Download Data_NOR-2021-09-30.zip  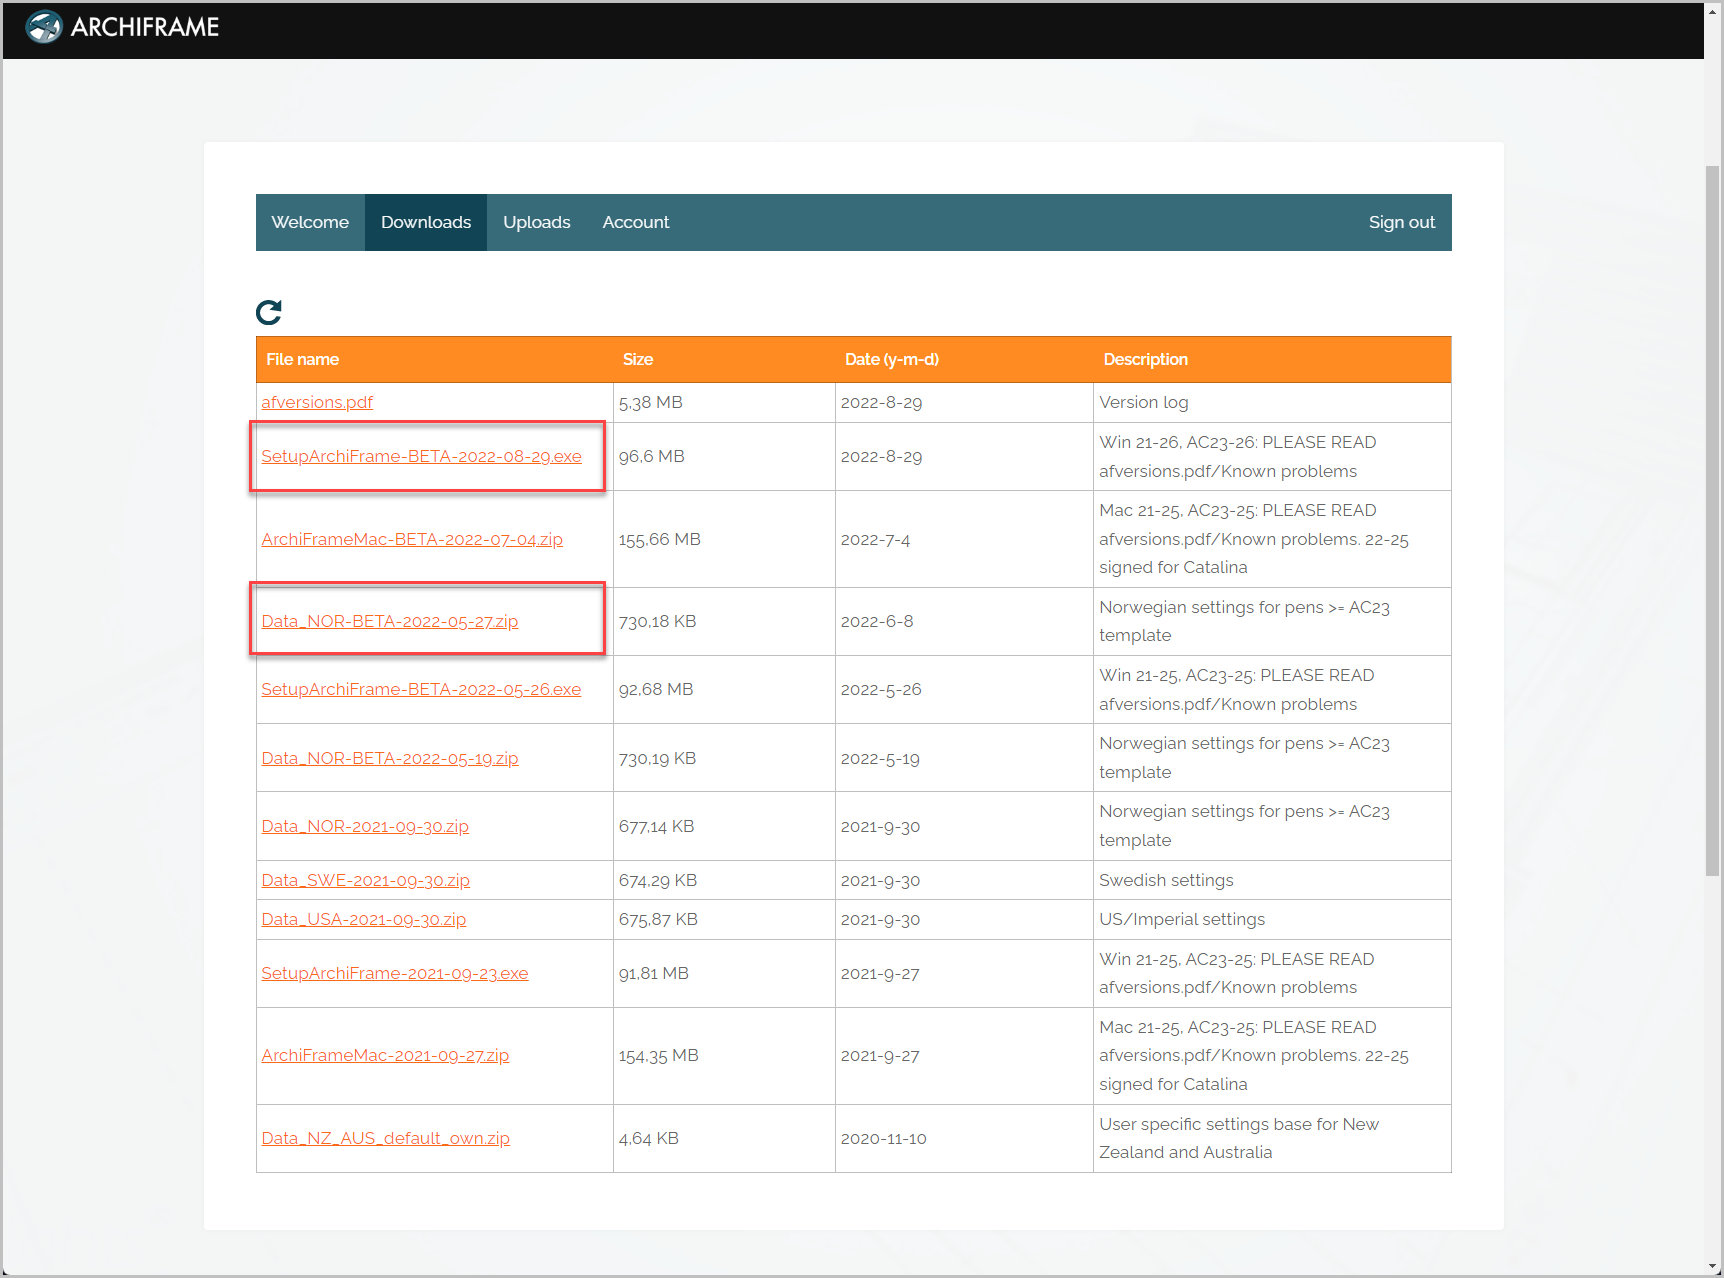[x=365, y=826]
